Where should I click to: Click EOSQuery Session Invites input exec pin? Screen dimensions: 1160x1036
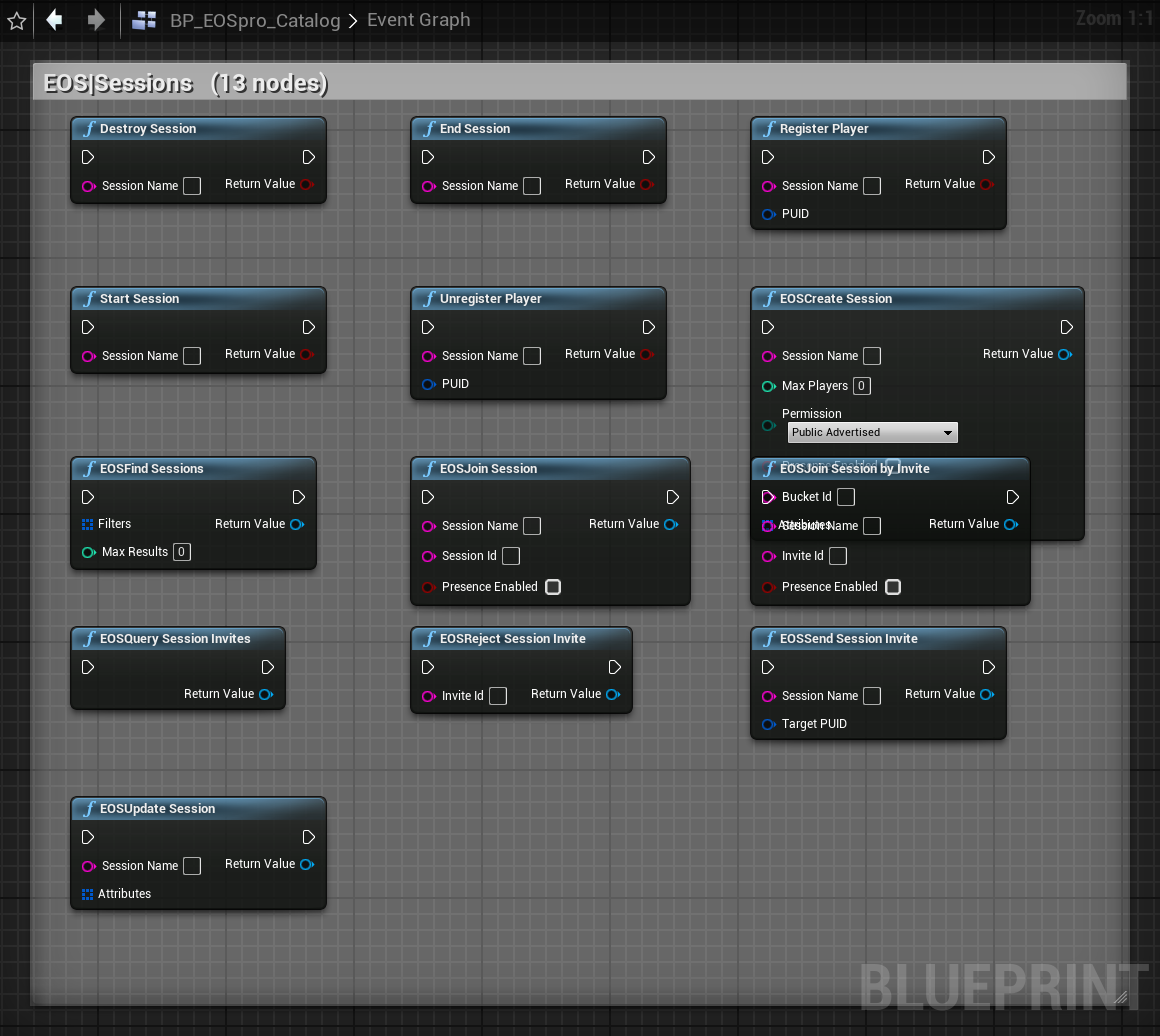click(x=88, y=667)
